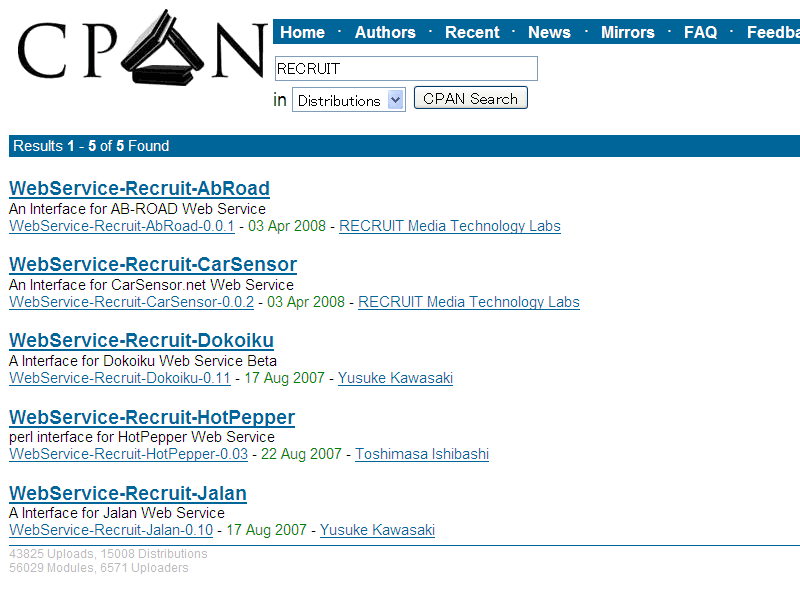Viewport: 800px width, 600px height.
Task: Click '56029 Modules, 6571 Uploaders' footer text
Action: click(x=98, y=568)
